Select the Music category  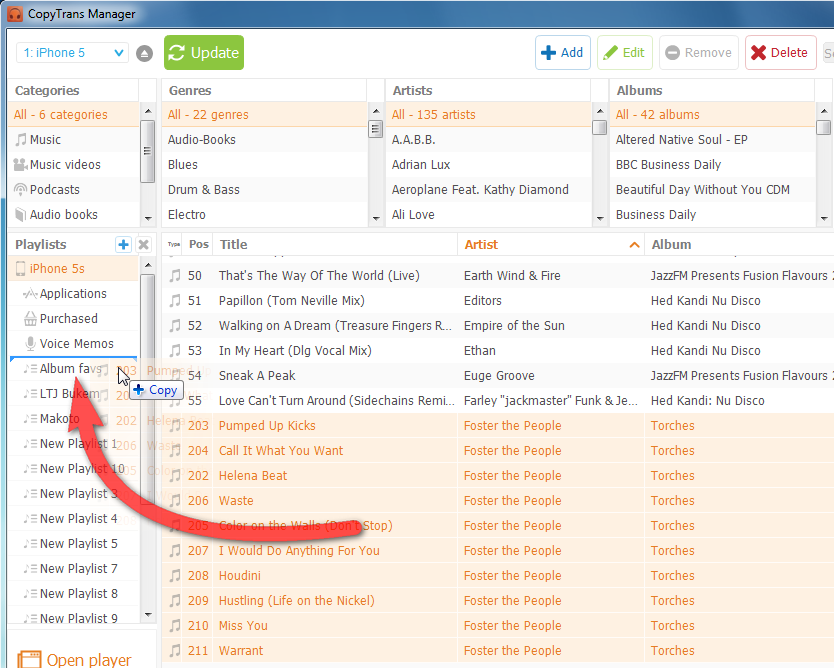tap(73, 140)
